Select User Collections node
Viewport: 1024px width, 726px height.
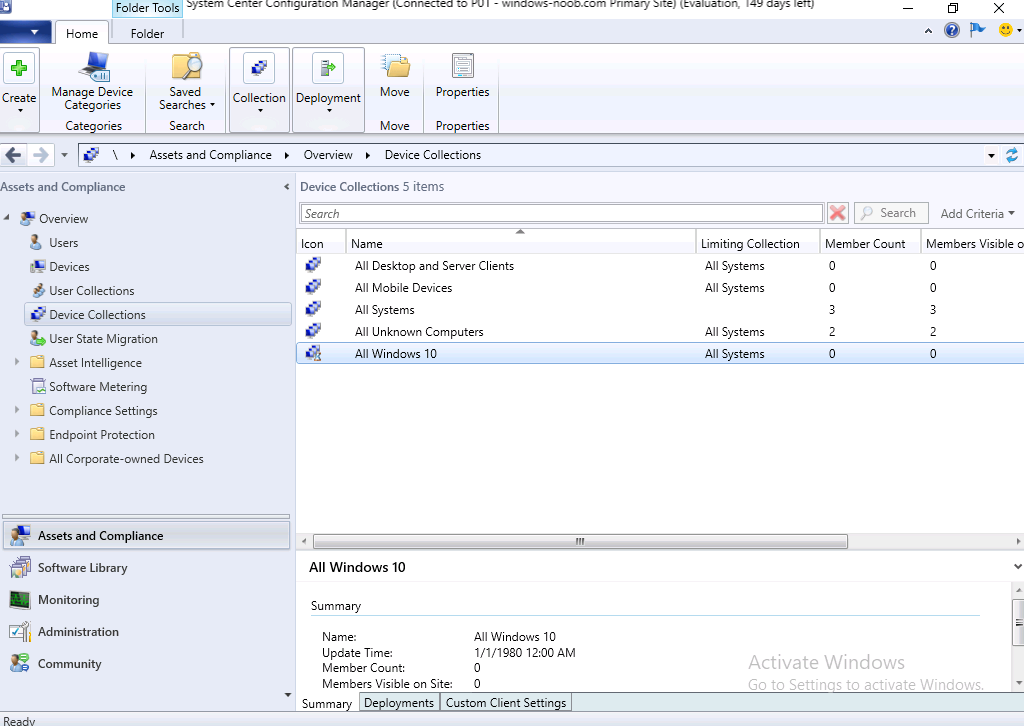[x=91, y=291]
